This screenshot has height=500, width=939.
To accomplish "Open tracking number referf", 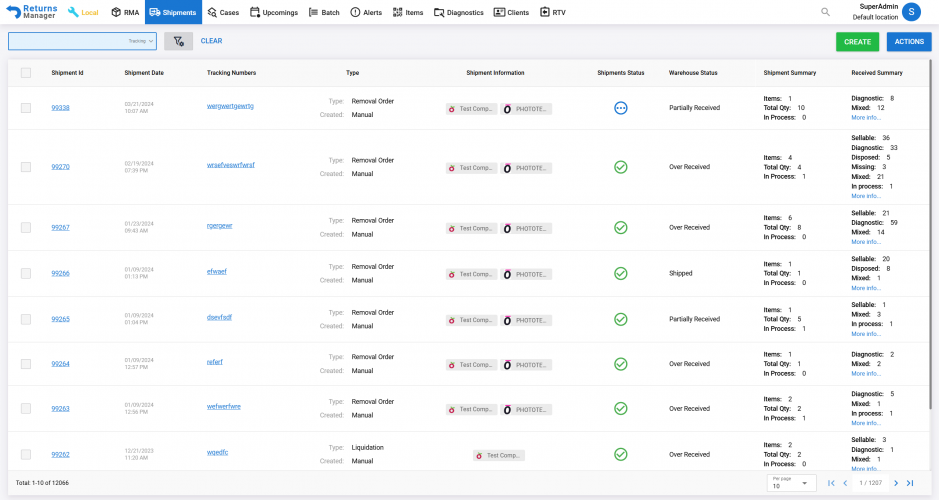I will coord(214,362).
